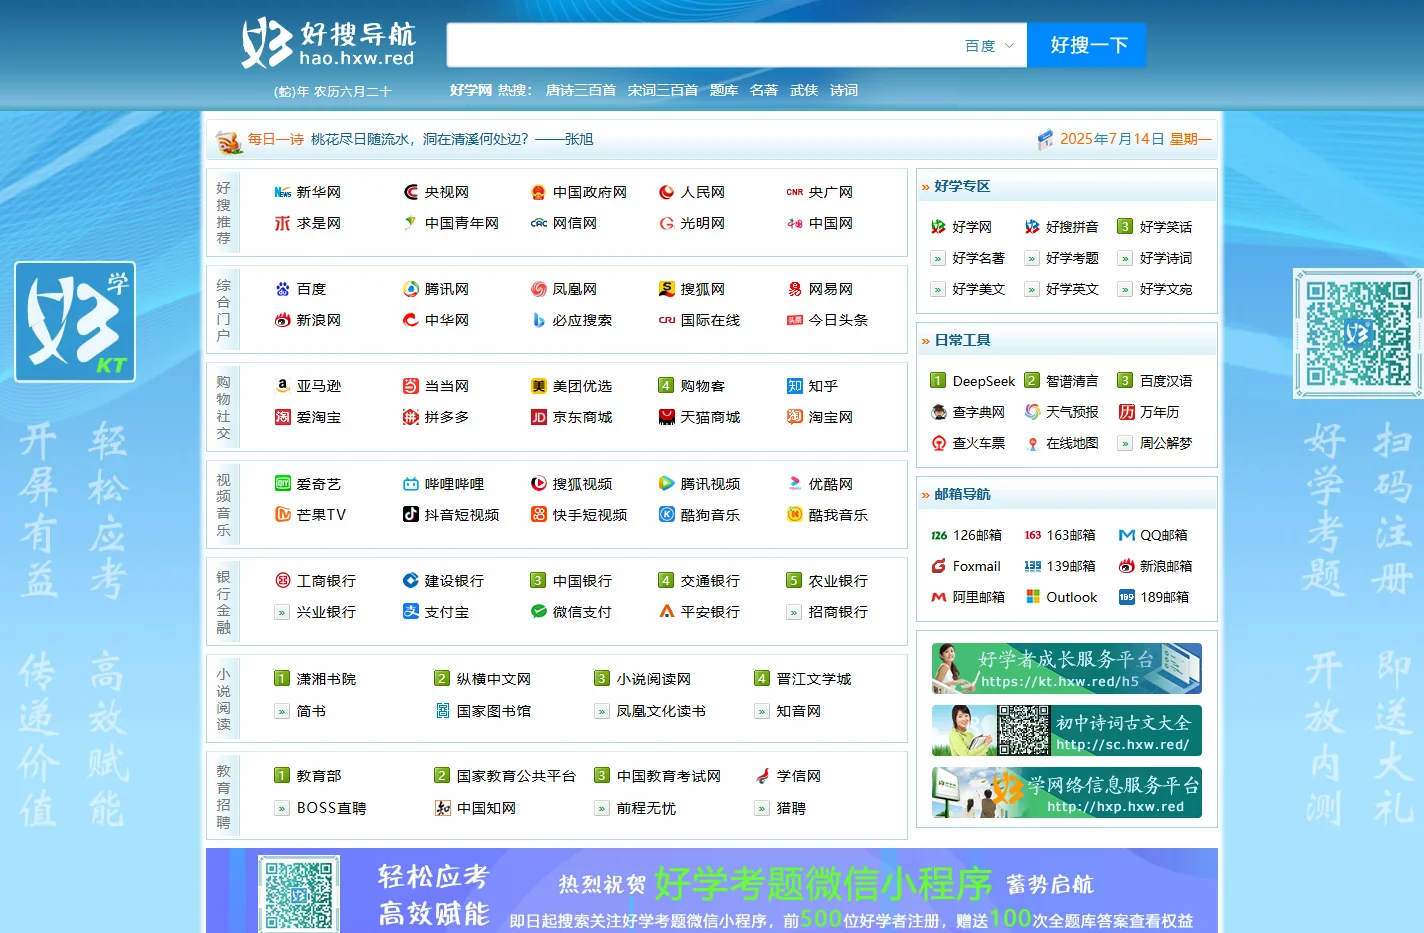Screen dimensions: 1424x933
Task: Open the 潇湘书院 novel link
Action: (326, 679)
